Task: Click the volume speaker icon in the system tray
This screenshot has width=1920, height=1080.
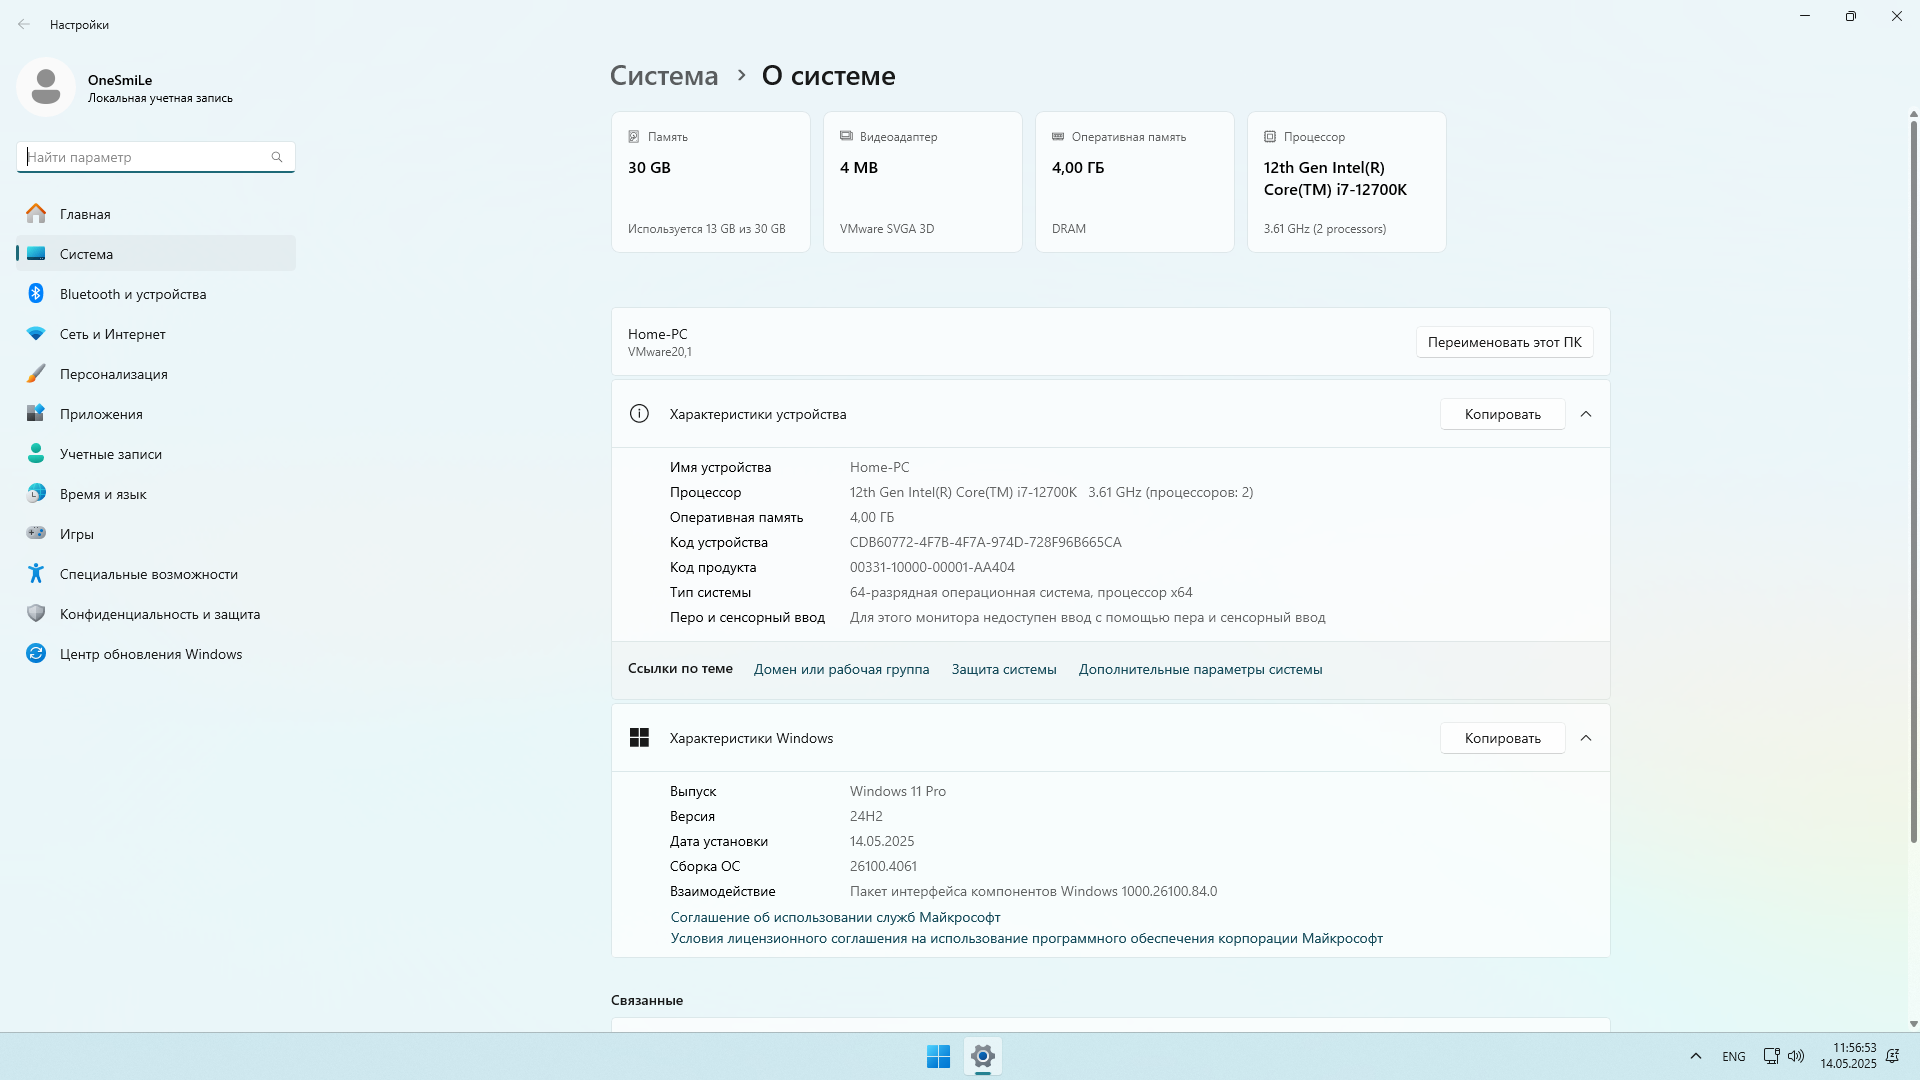Action: 1796,1056
